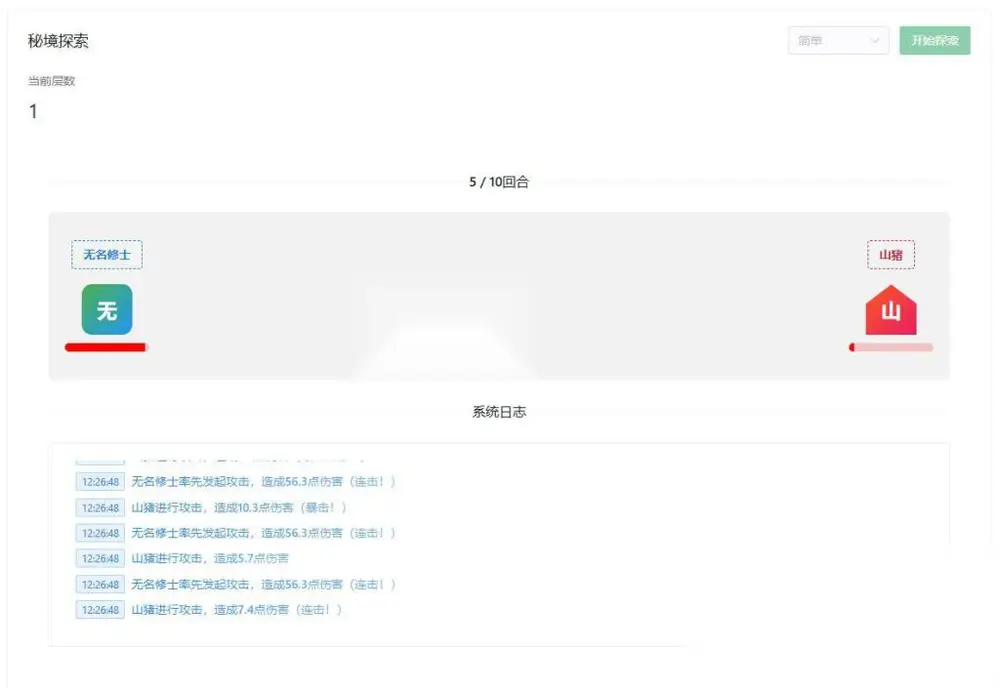The image size is (1000, 688).
Task: Click timestamp tag beside the 7.4点伤害 log entry
Action: coord(99,610)
